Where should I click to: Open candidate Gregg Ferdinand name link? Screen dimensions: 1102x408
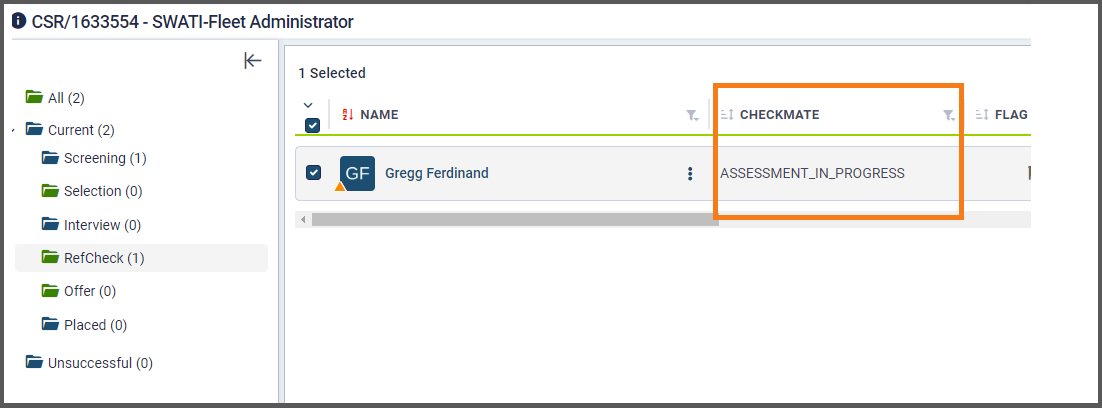(x=436, y=173)
